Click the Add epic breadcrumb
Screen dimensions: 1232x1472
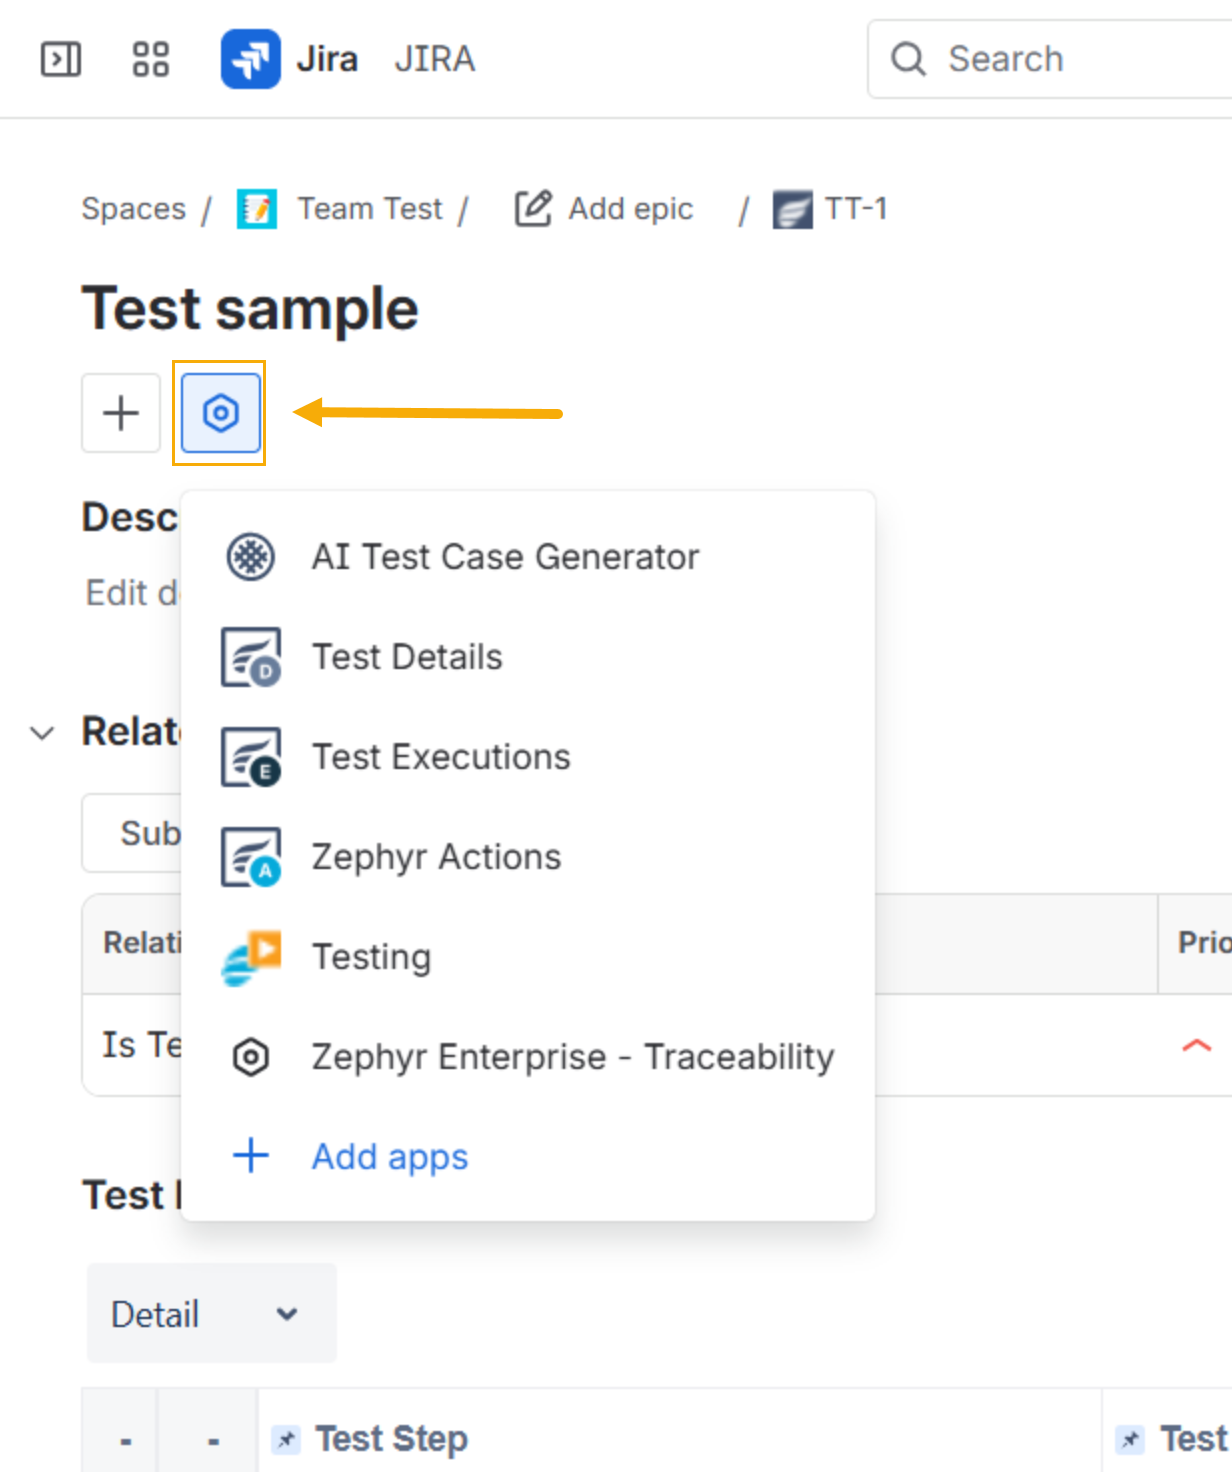tap(630, 209)
